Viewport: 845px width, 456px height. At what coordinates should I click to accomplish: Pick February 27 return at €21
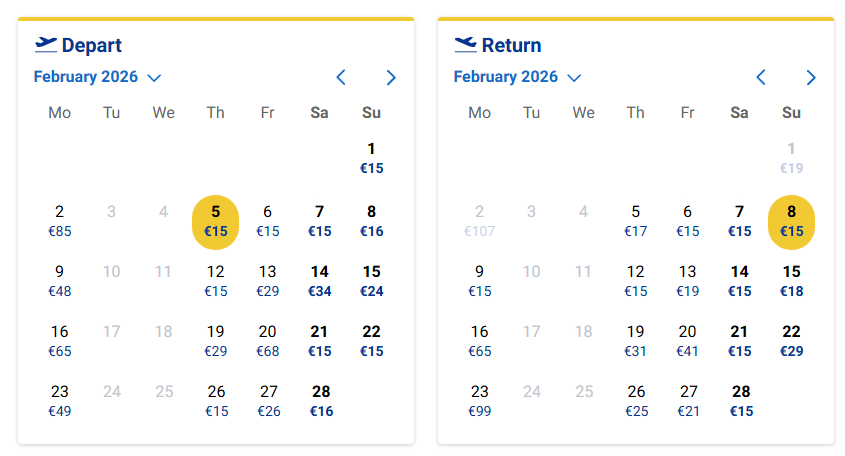(688, 401)
